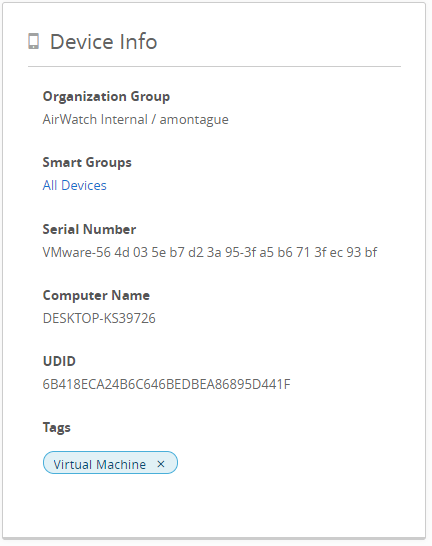This screenshot has width=432, height=546.
Task: Select the VMware serial number value
Action: (210, 252)
